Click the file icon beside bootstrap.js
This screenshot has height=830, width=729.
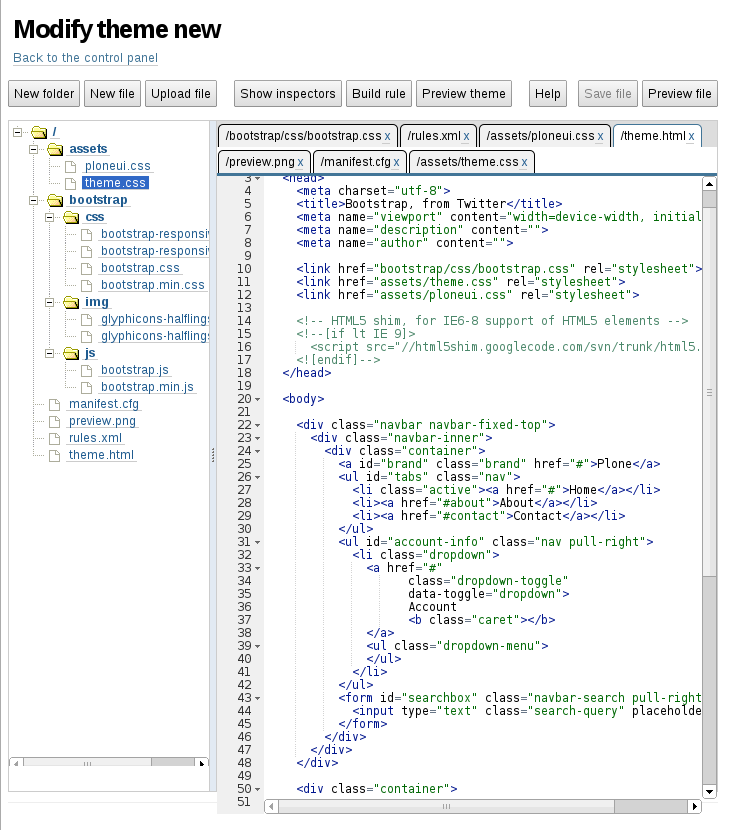[86, 371]
